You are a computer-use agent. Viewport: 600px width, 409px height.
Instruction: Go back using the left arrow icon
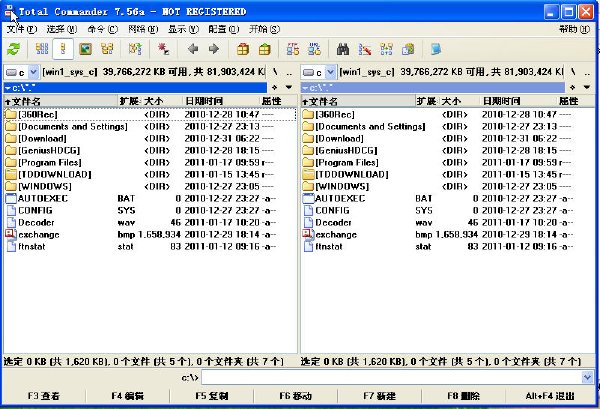point(193,49)
